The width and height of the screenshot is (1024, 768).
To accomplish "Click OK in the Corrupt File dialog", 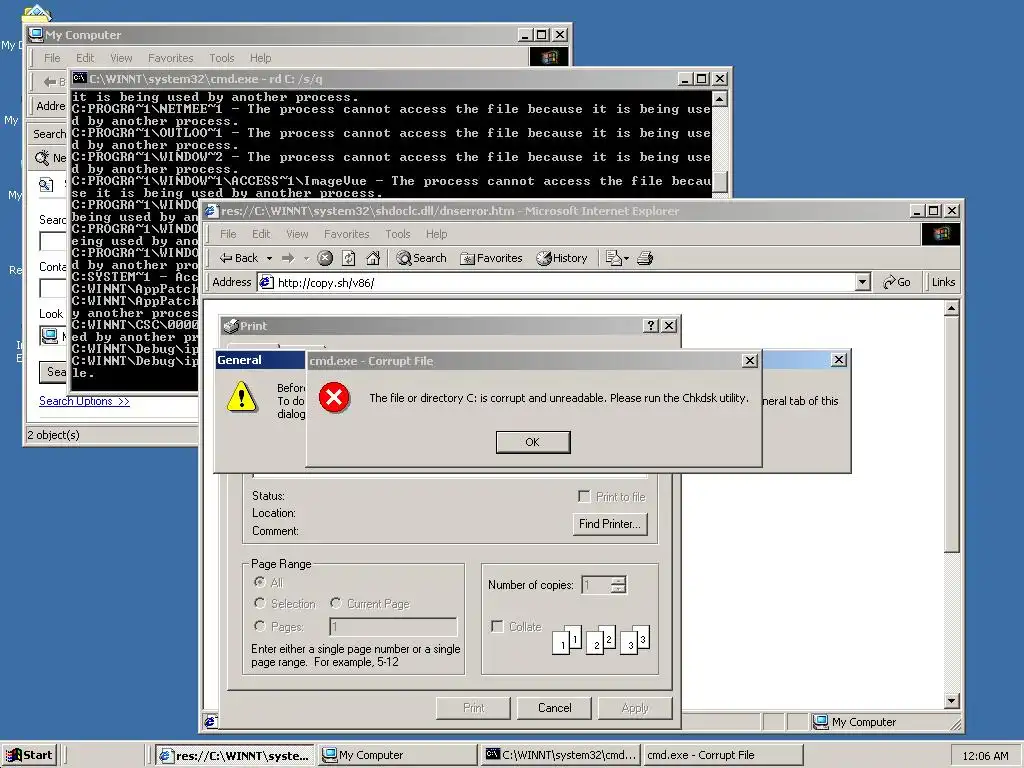I will pyautogui.click(x=533, y=442).
